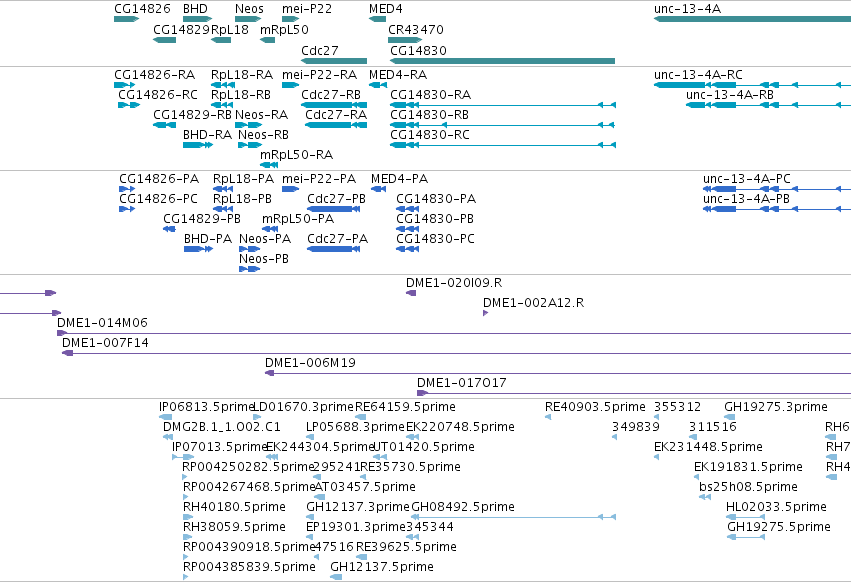Click the unc-13-4A-RC transcript label
Image resolution: width=851 pixels, height=582 pixels.
698,74
